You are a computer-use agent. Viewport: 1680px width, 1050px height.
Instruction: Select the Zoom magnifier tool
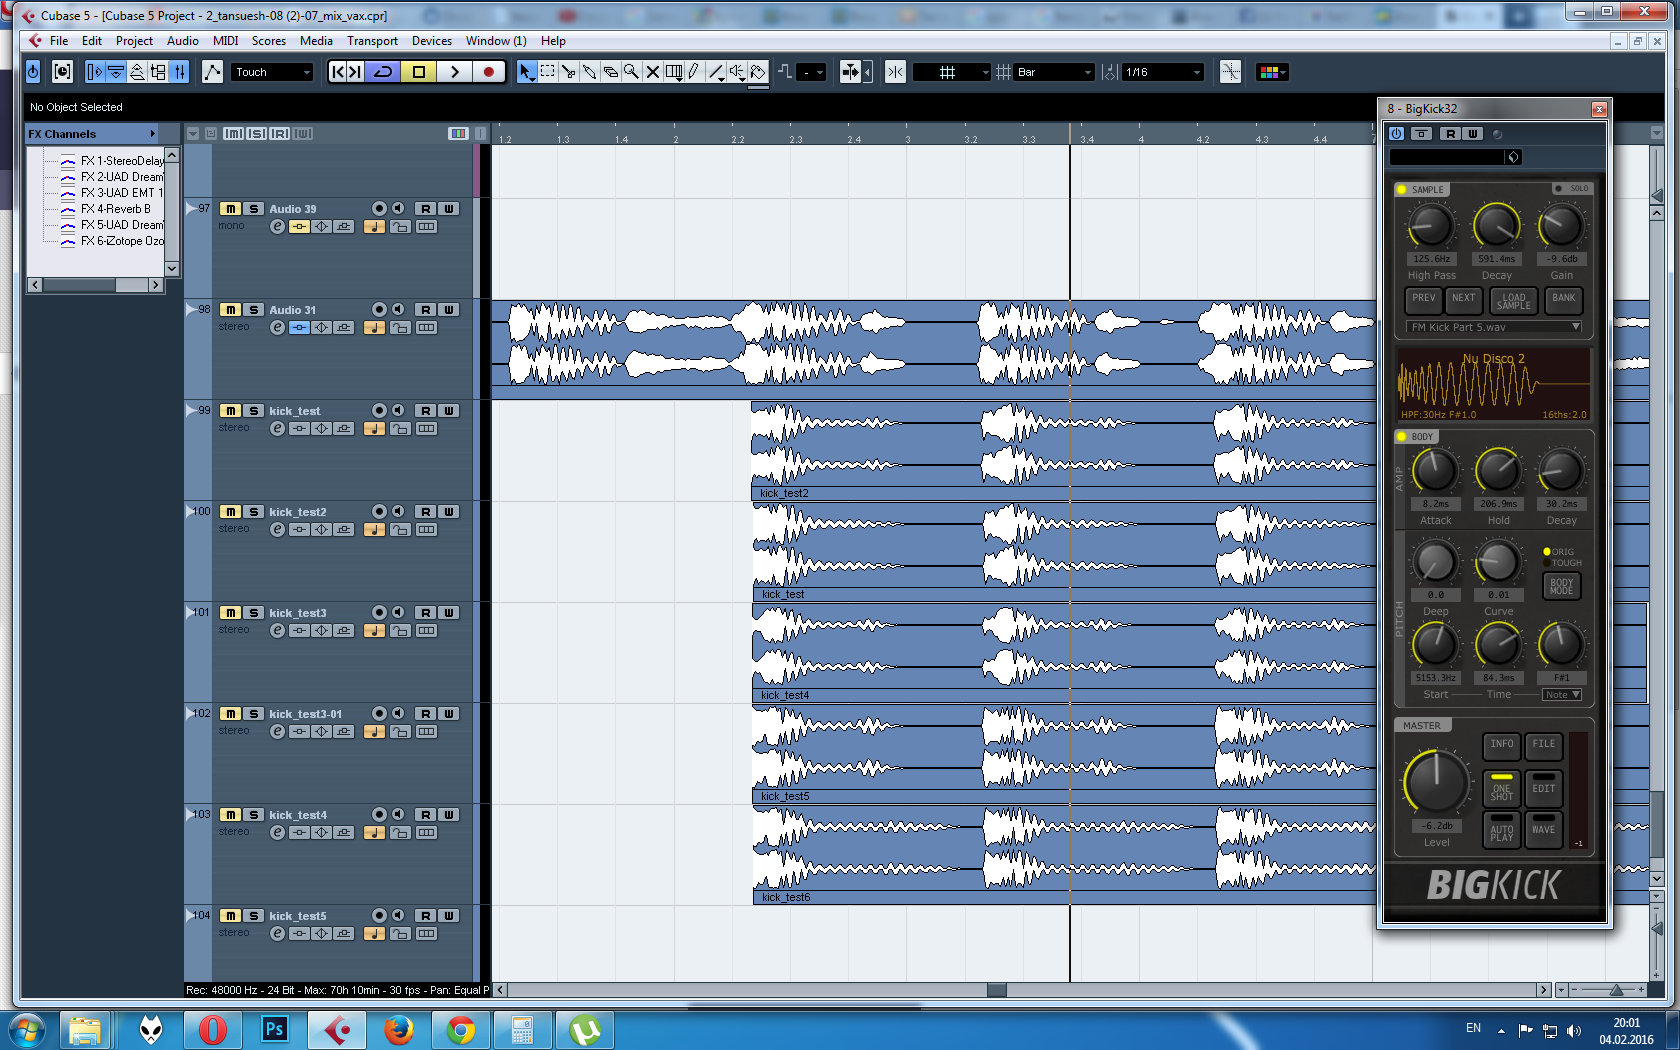pyautogui.click(x=631, y=72)
